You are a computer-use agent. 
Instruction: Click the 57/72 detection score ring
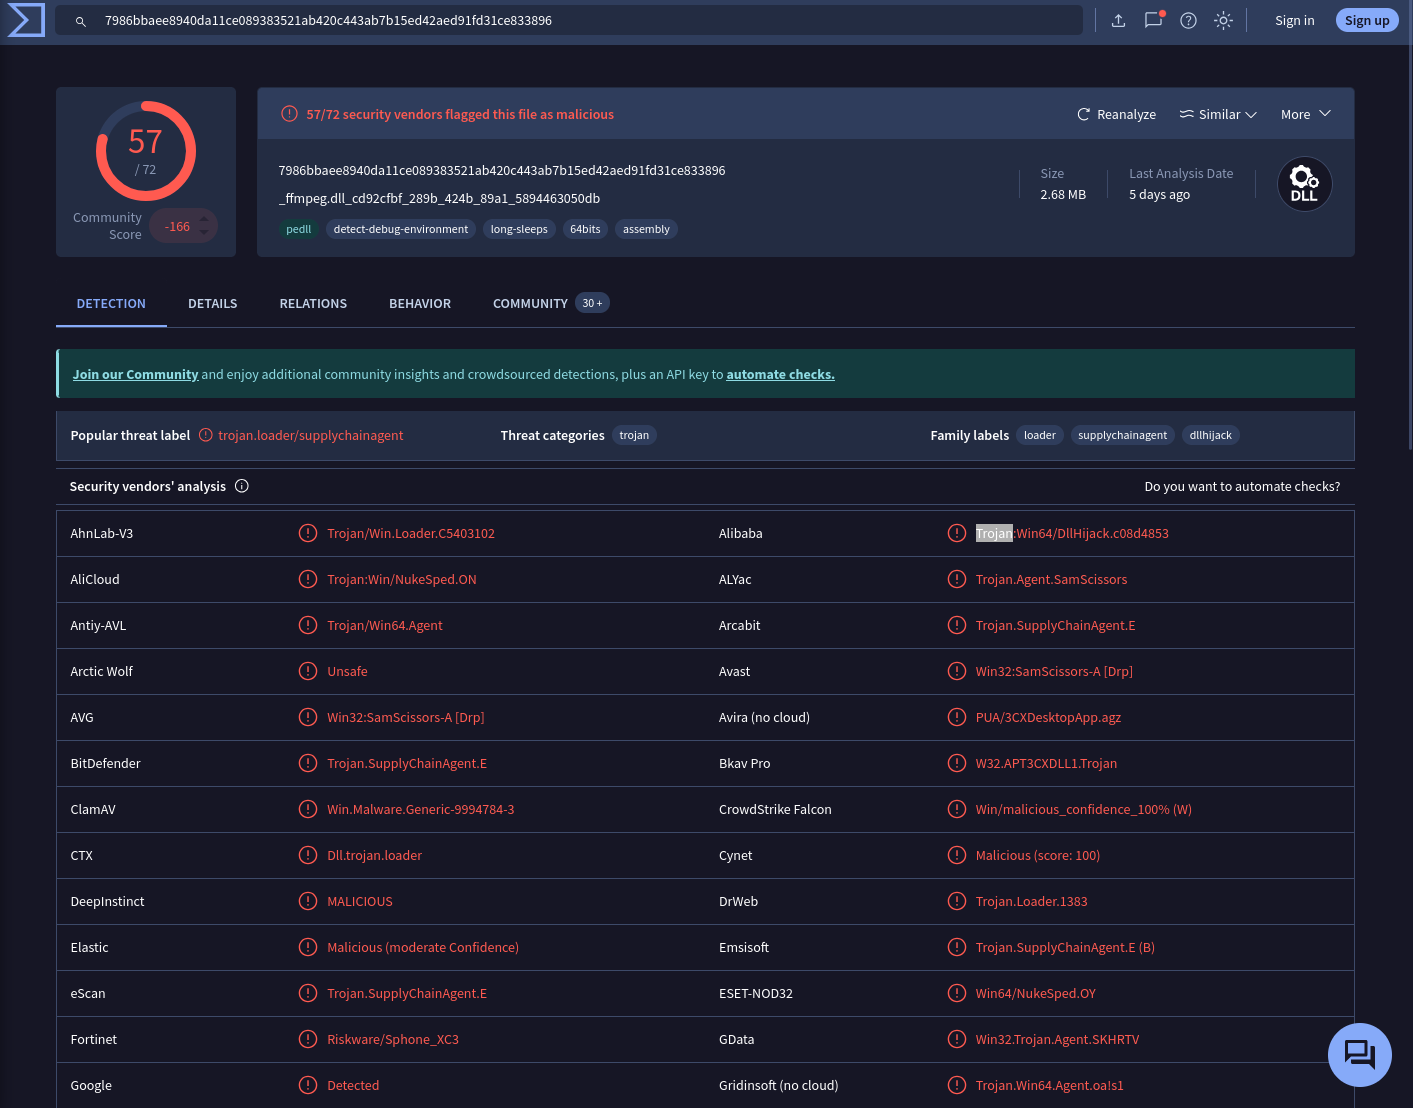pos(146,151)
